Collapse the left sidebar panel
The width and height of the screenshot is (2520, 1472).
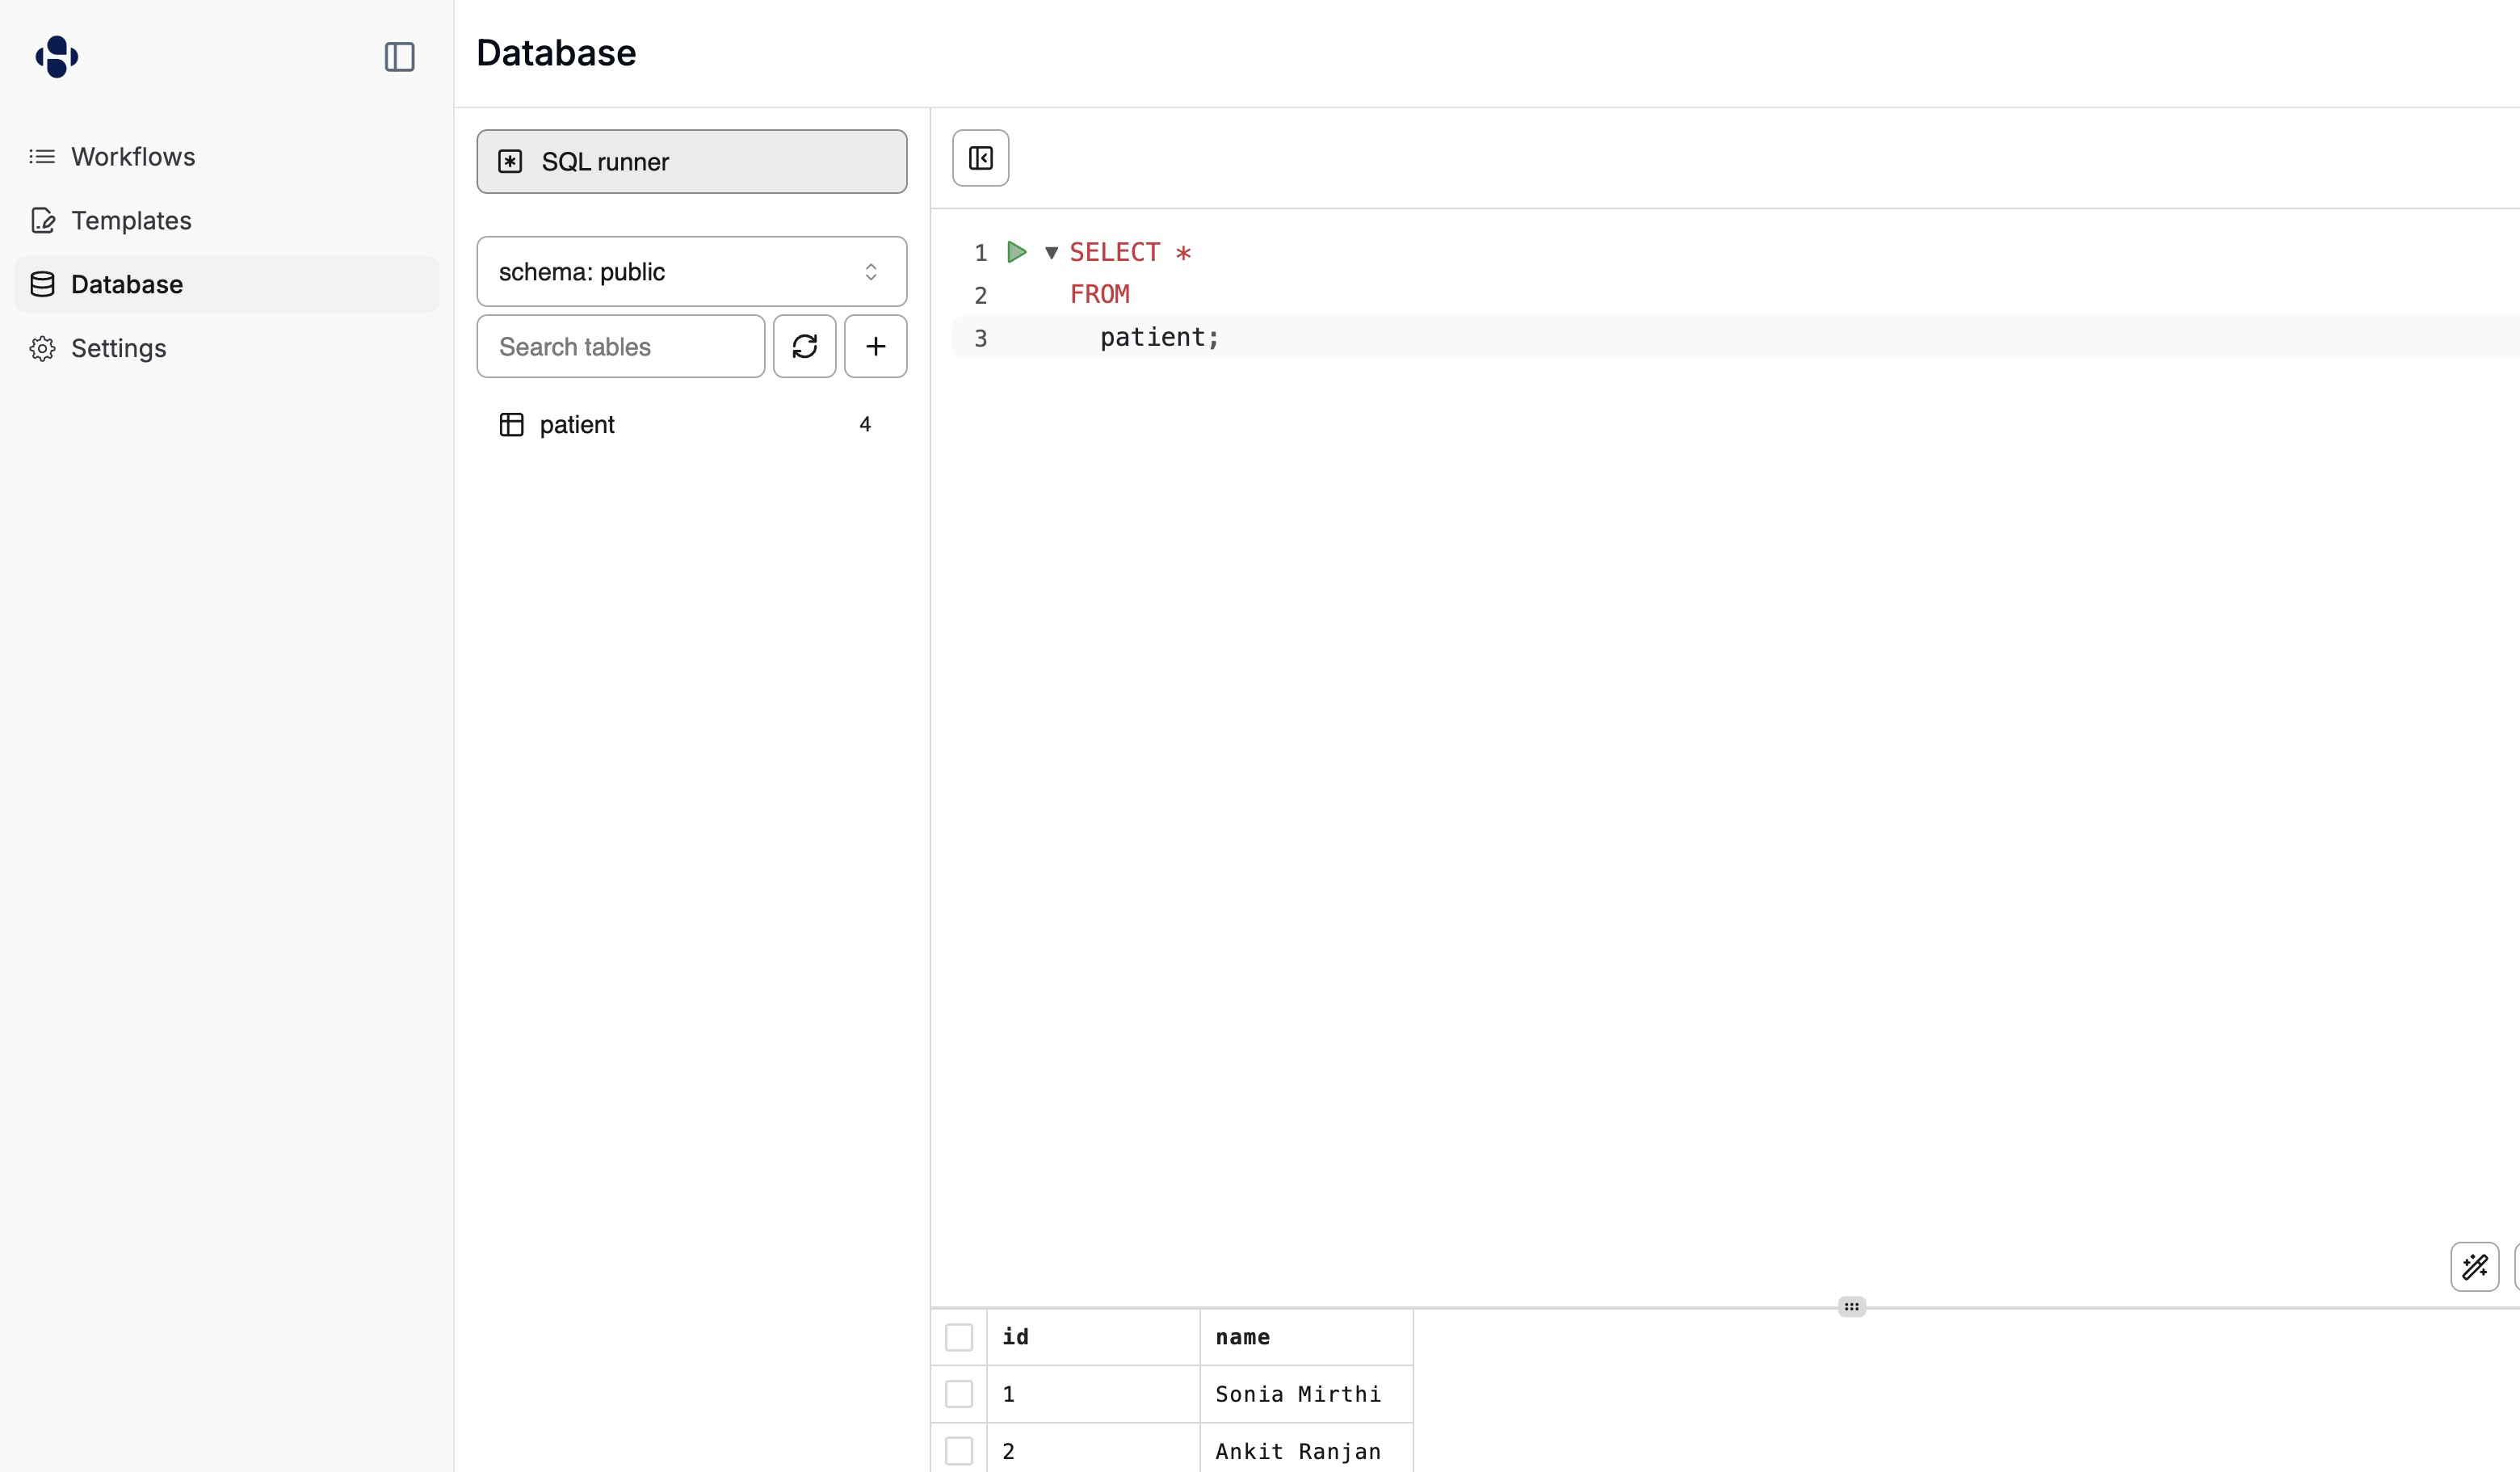pos(399,57)
